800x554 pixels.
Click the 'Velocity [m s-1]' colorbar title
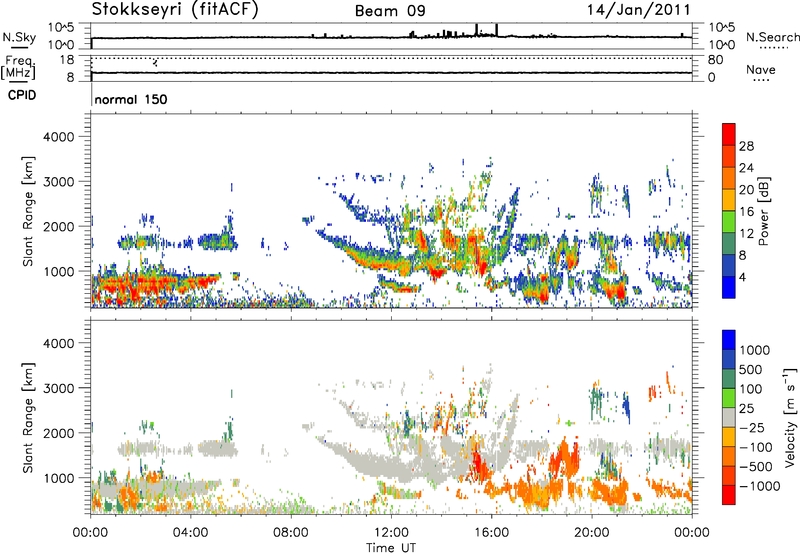click(x=790, y=417)
